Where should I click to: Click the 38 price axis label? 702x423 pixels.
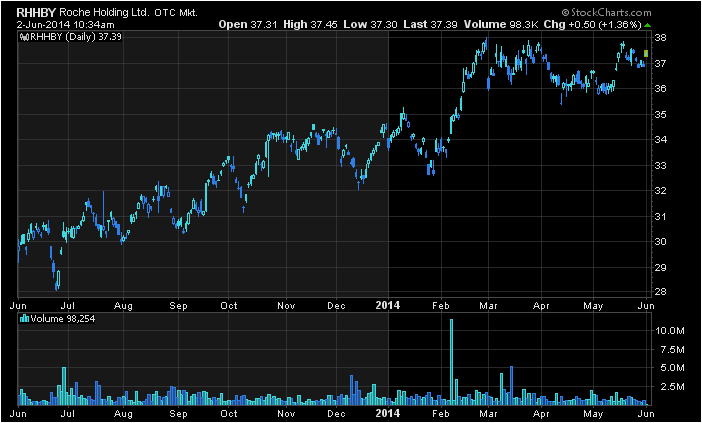pyautogui.click(x=661, y=38)
